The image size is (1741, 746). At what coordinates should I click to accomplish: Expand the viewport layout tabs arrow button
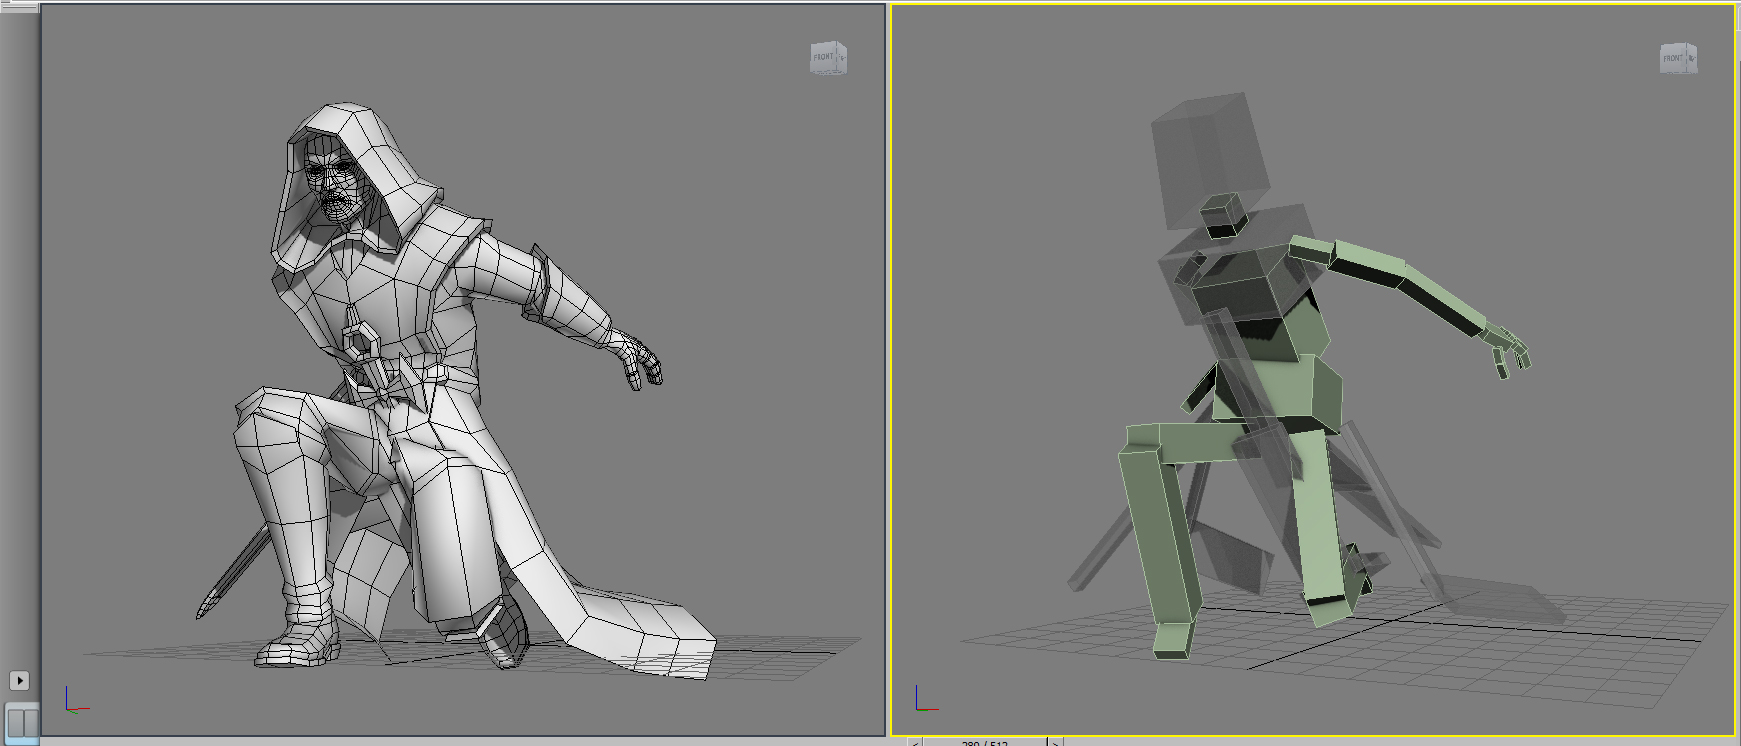coord(19,680)
